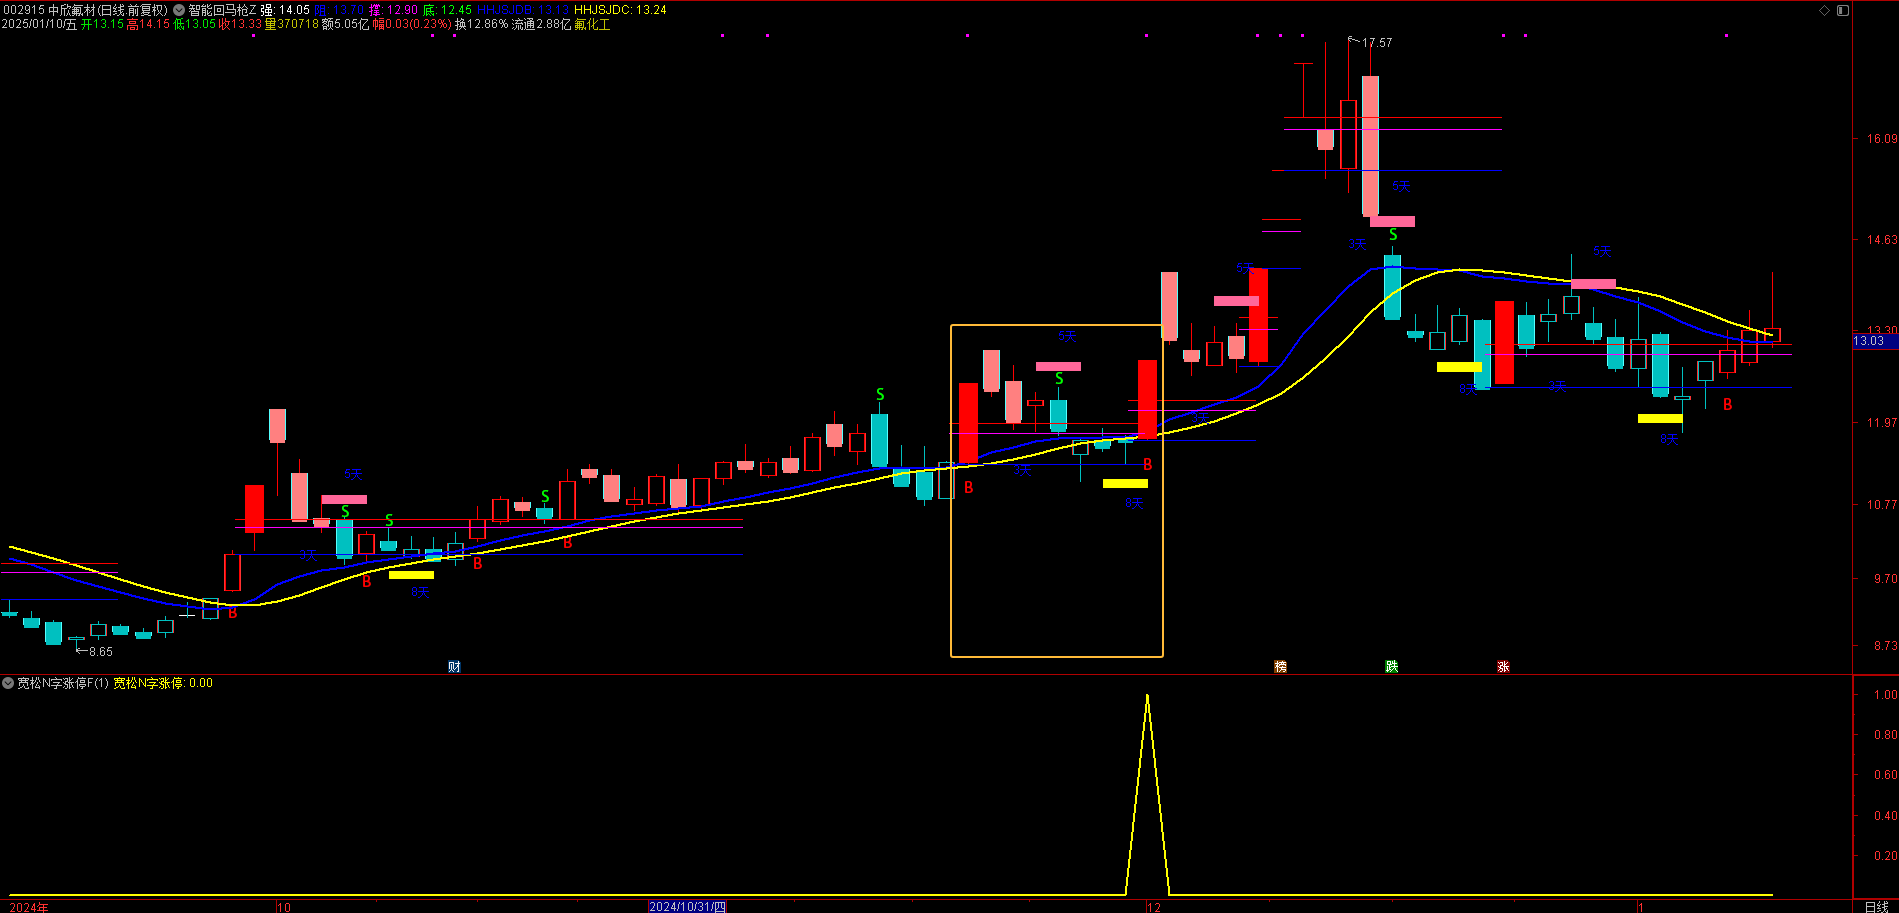Click the 1.00 sub-chart axis label
The width and height of the screenshot is (1899, 913).
coord(1886,695)
